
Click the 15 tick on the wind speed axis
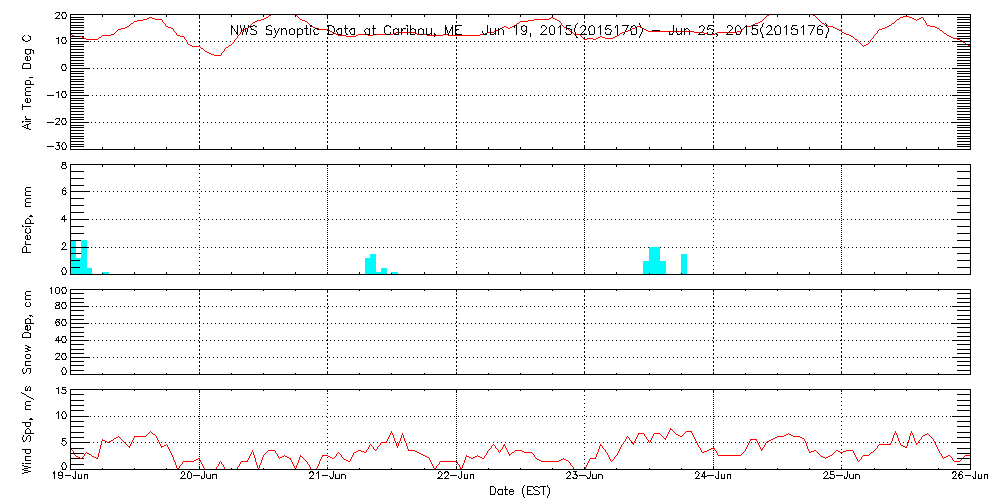(x=60, y=391)
